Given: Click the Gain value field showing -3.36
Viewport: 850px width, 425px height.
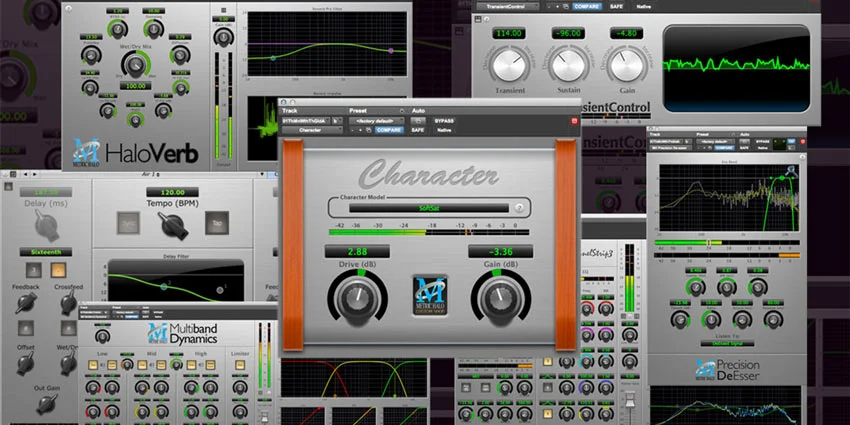Looking at the screenshot, I should [x=500, y=252].
